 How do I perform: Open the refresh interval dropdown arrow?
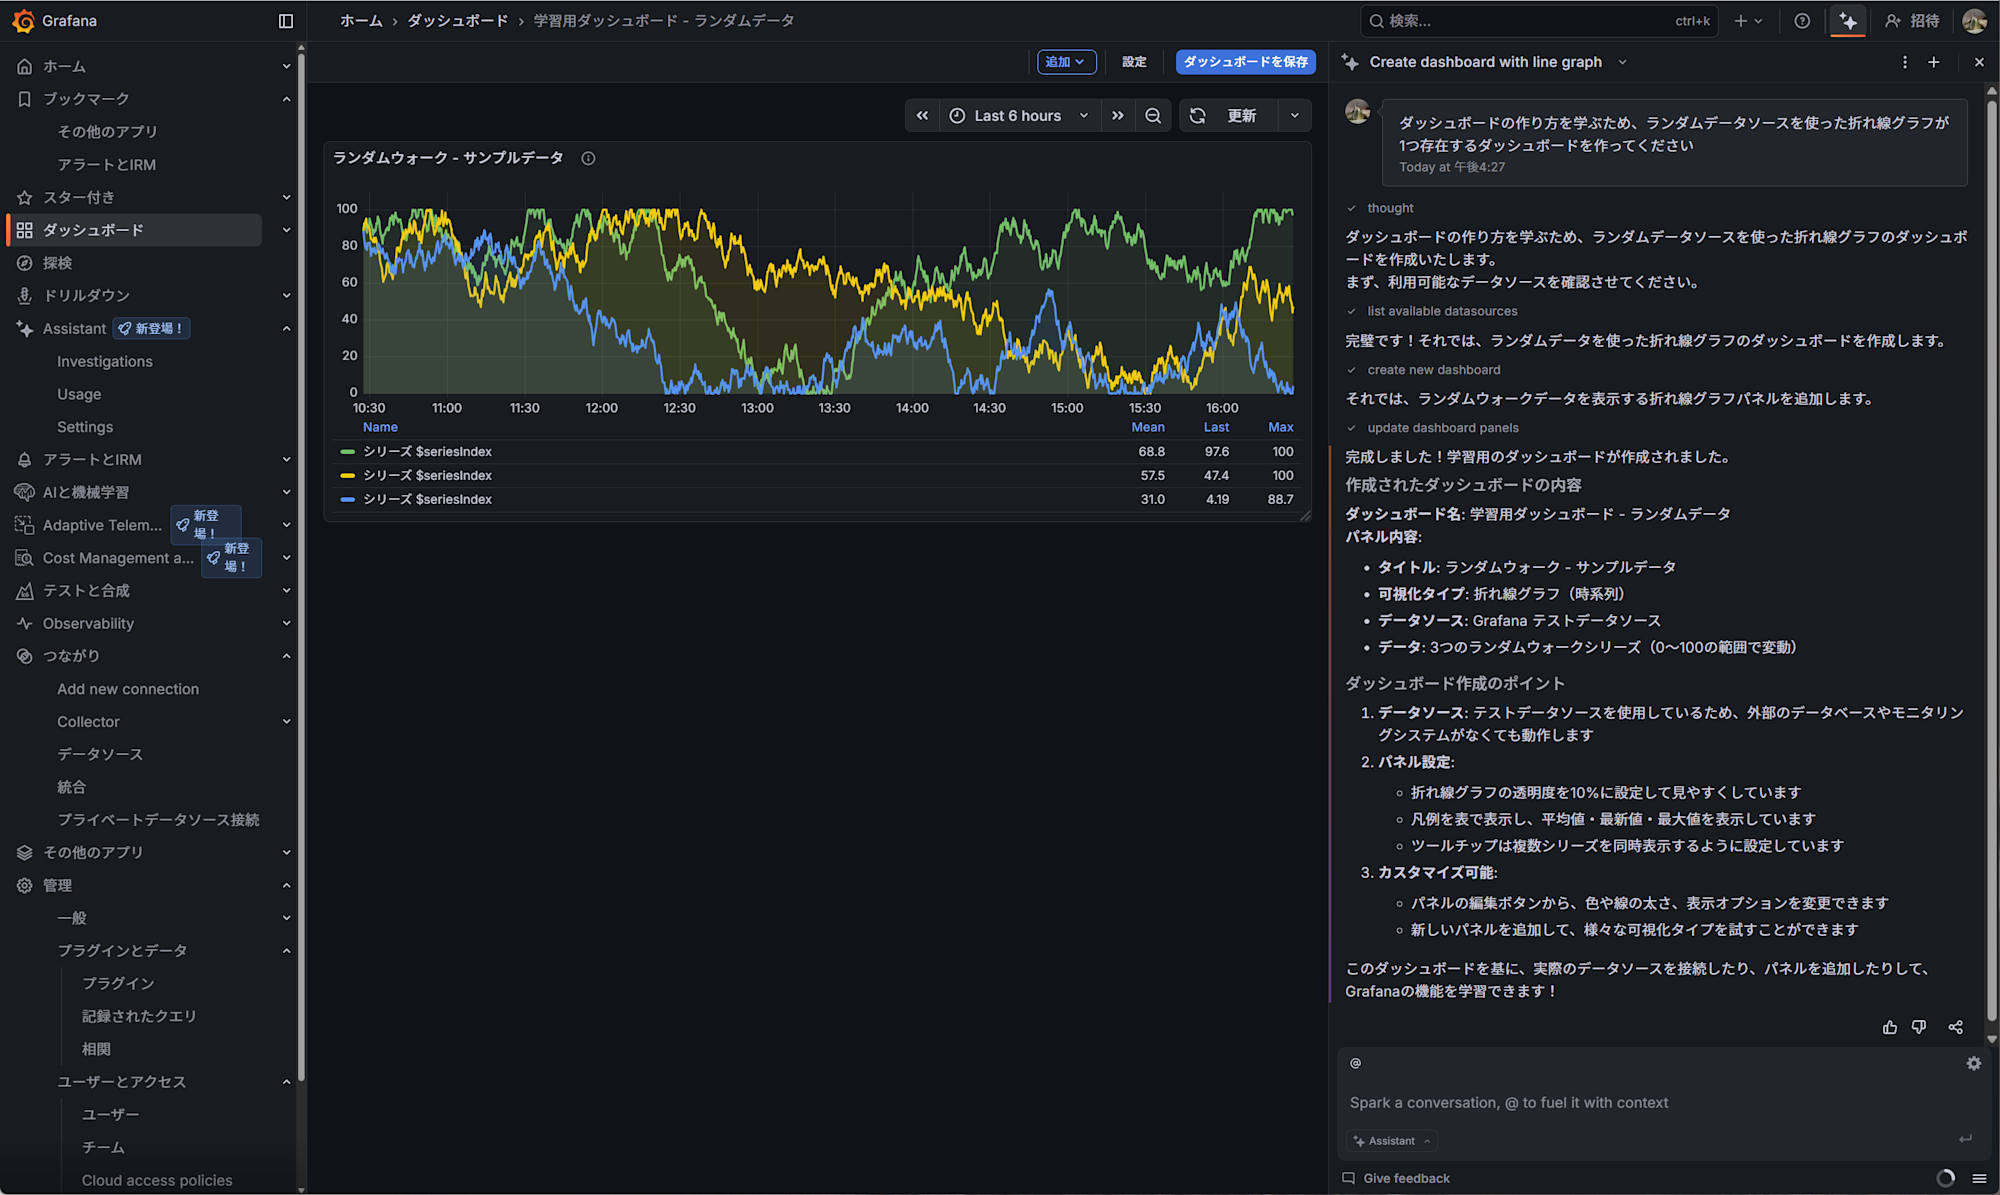pos(1295,116)
